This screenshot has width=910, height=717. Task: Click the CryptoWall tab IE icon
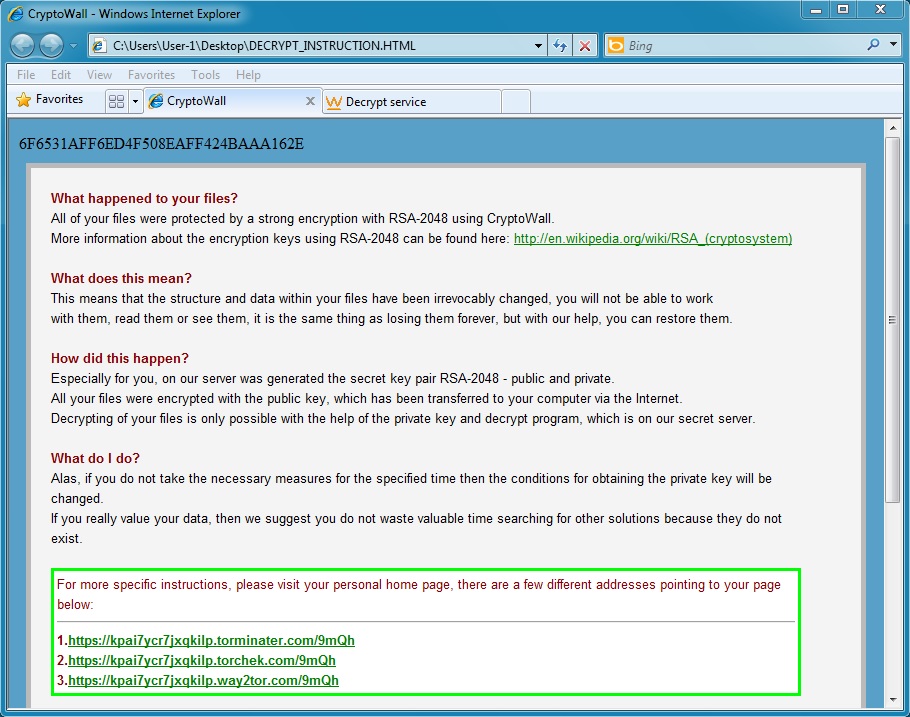[x=156, y=101]
